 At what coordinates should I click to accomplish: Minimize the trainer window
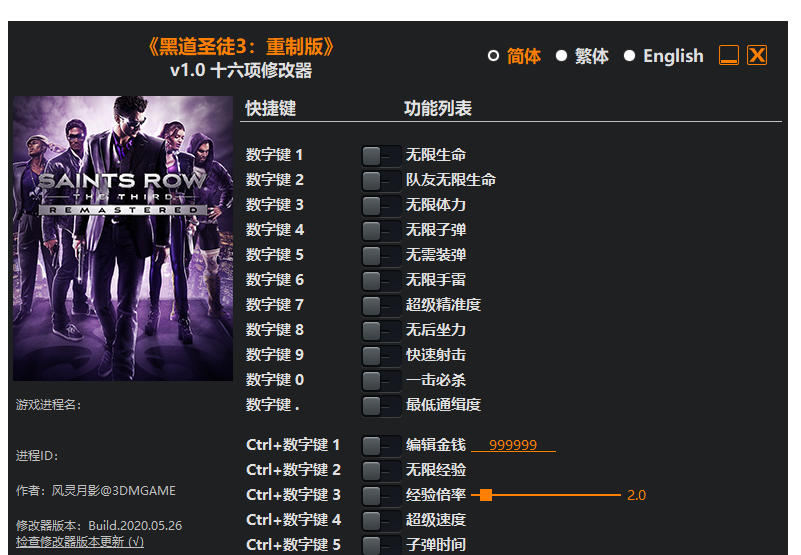click(x=728, y=55)
